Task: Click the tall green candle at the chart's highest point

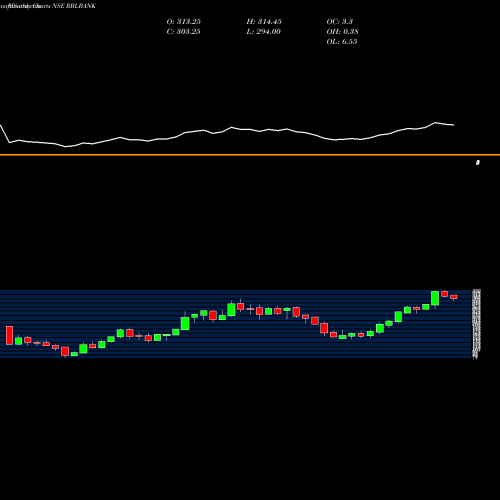Action: (x=435, y=298)
